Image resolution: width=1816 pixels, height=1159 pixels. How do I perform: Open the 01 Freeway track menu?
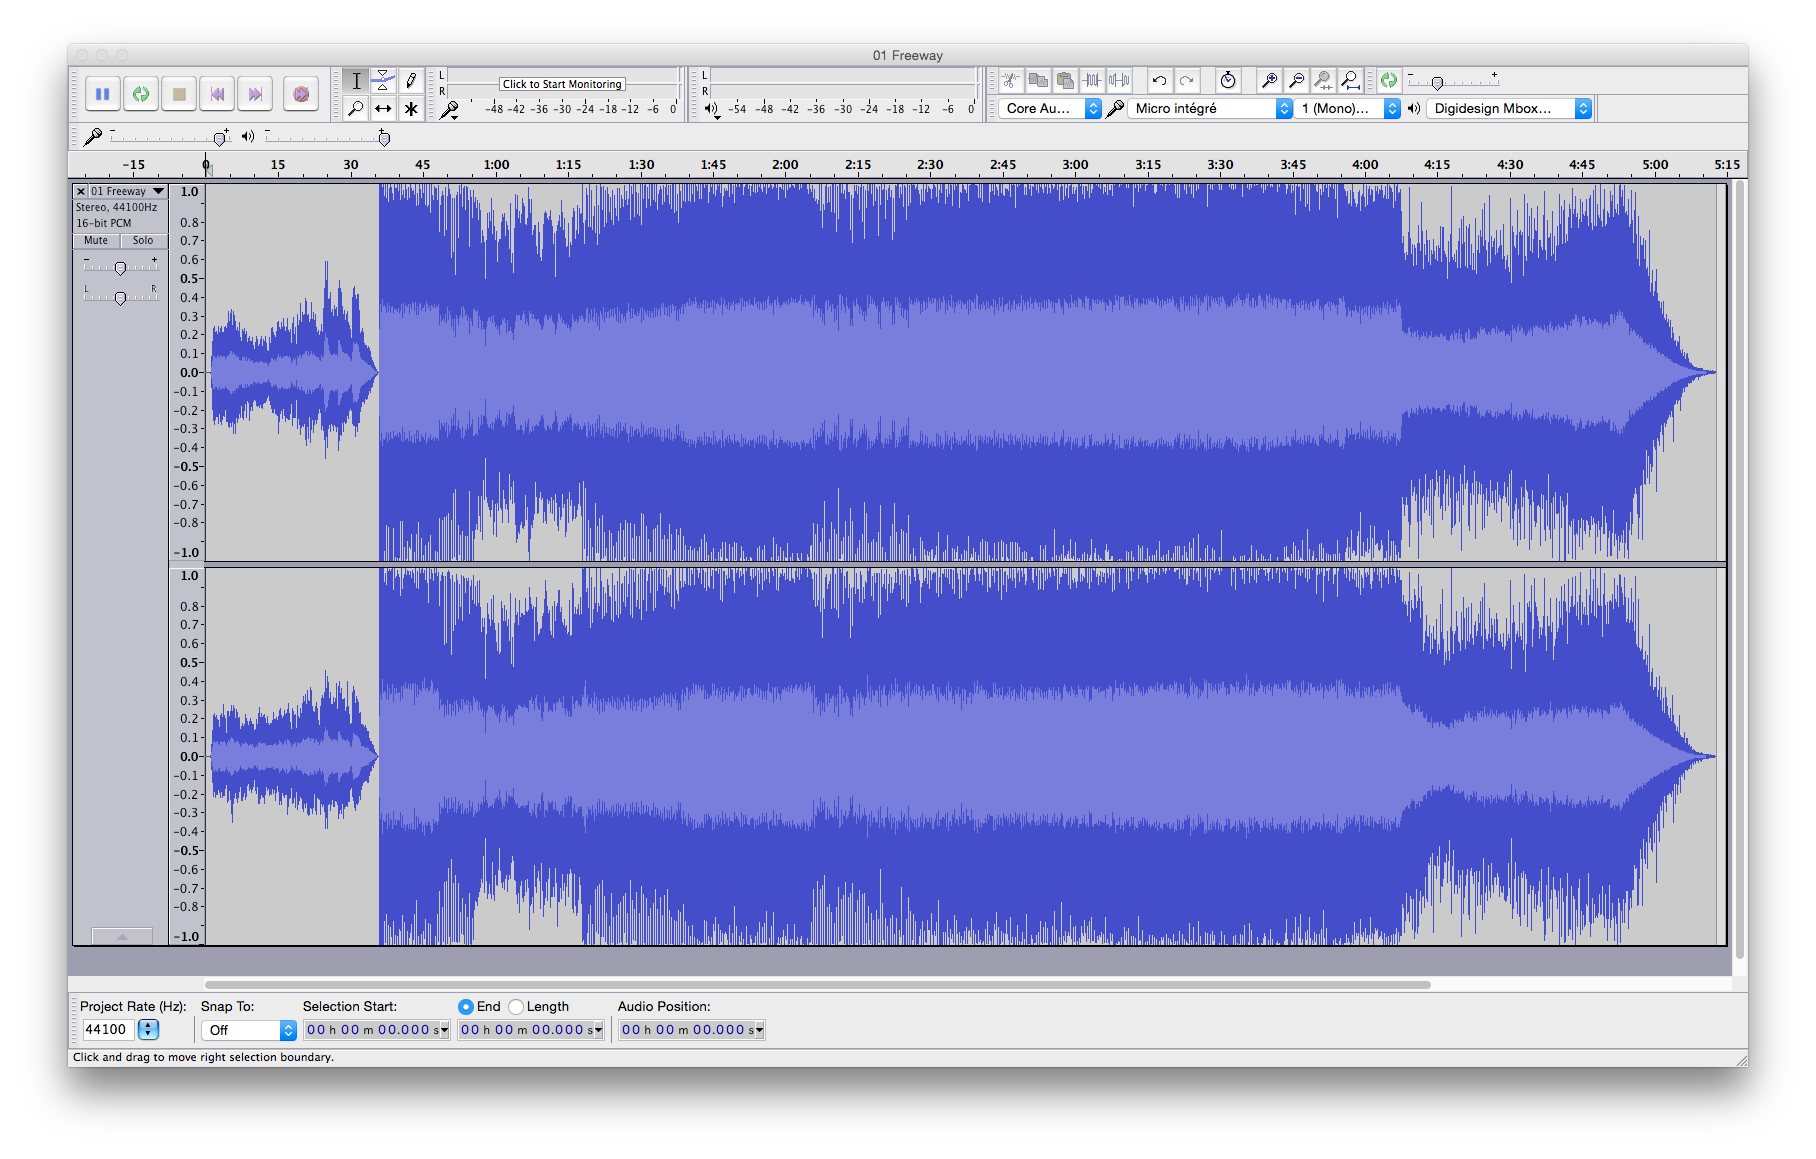(158, 191)
